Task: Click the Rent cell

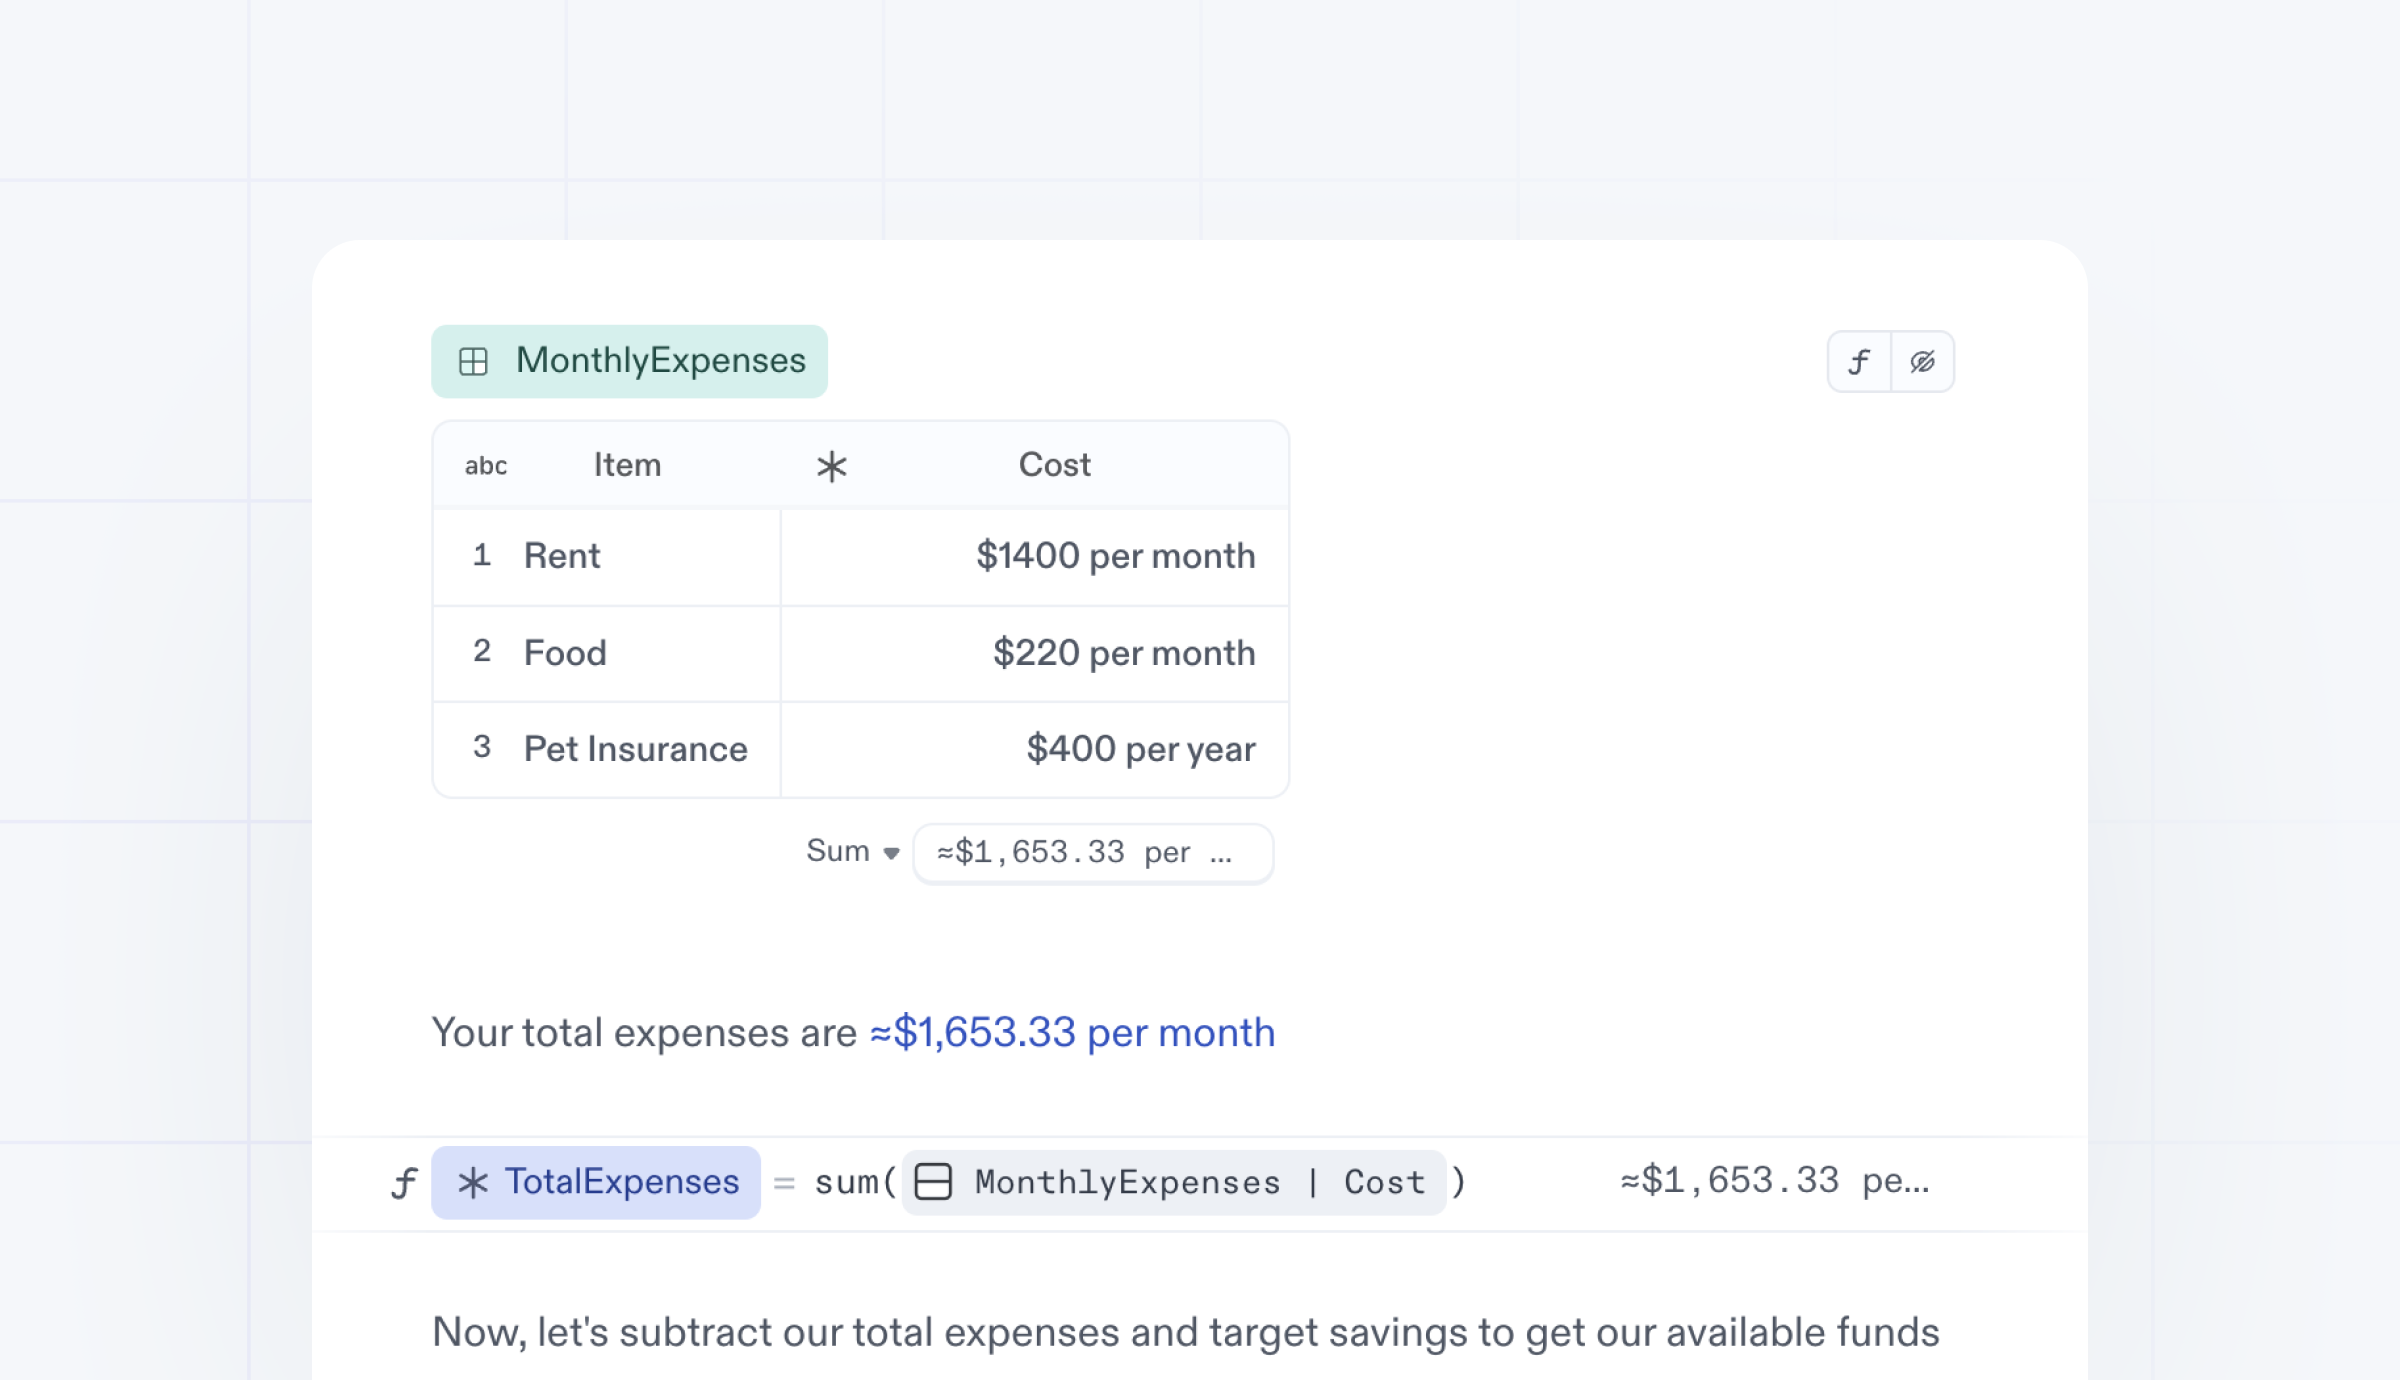Action: (x=562, y=556)
